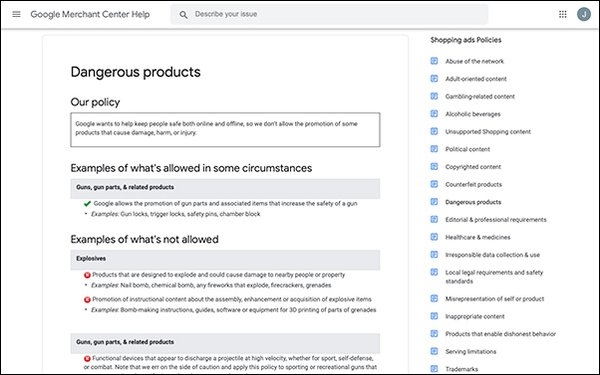Viewport: 600px width, 375px height.
Task: Click the Bomb-making instructions examples line
Action: [x=233, y=310]
